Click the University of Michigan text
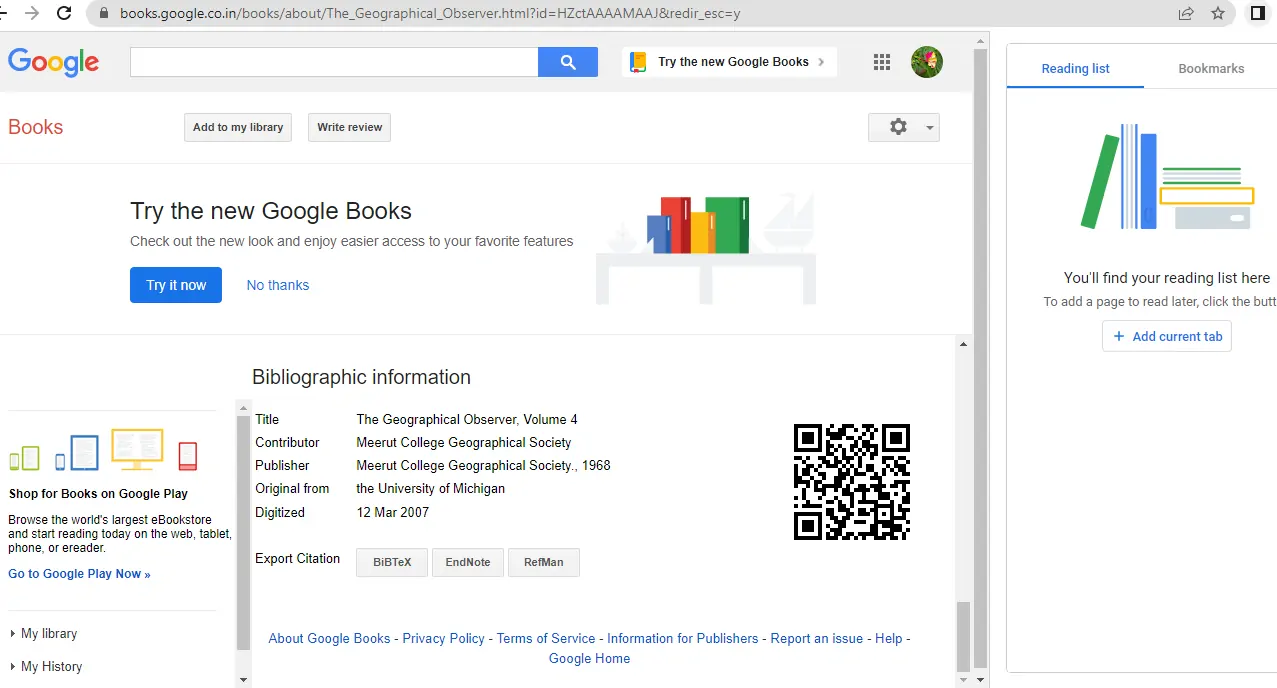This screenshot has height=688, width=1277. pyautogui.click(x=431, y=489)
